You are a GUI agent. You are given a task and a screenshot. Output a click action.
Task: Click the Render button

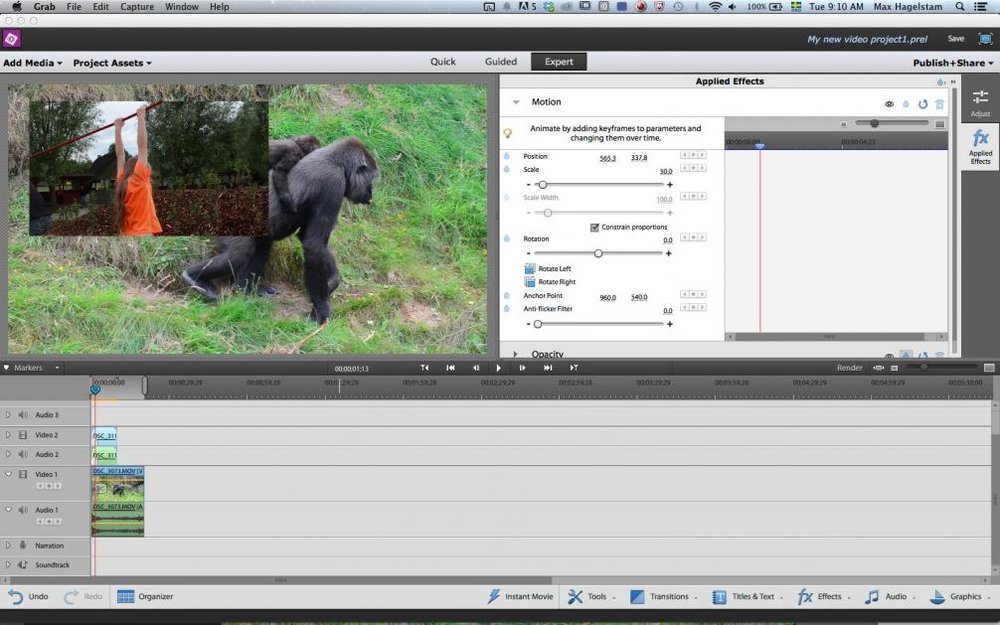point(849,368)
